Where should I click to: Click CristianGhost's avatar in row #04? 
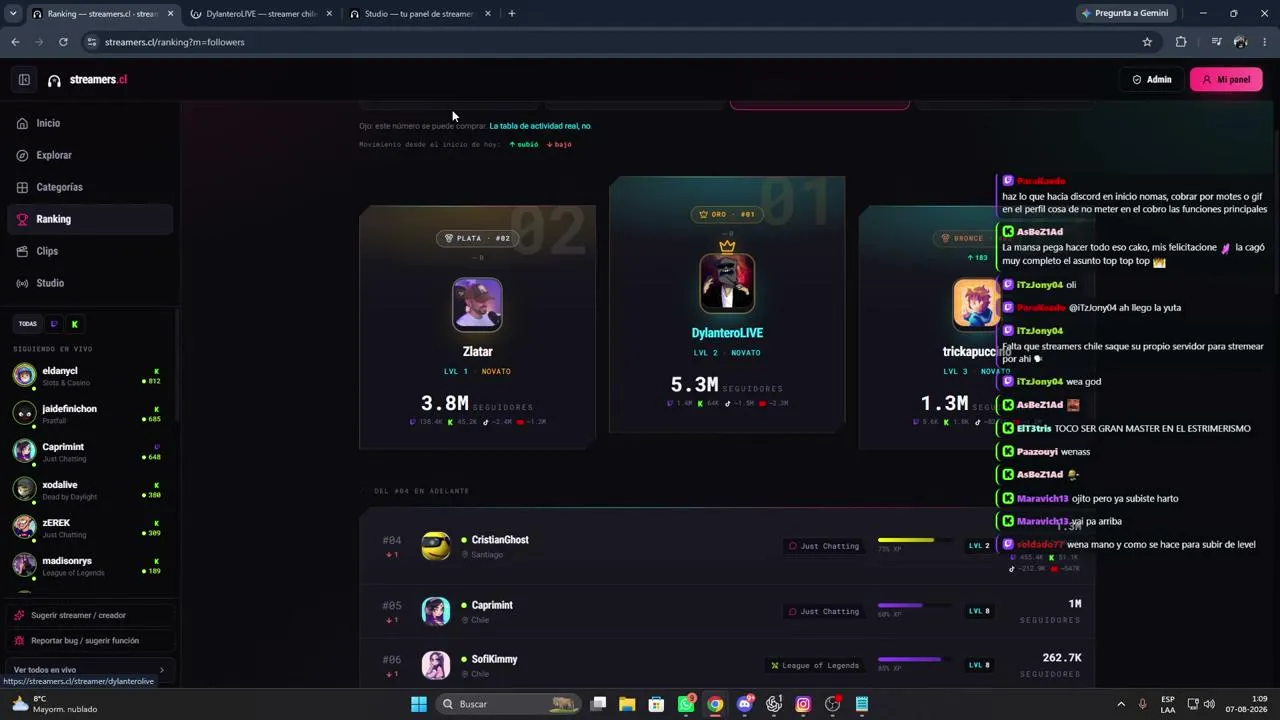click(436, 546)
